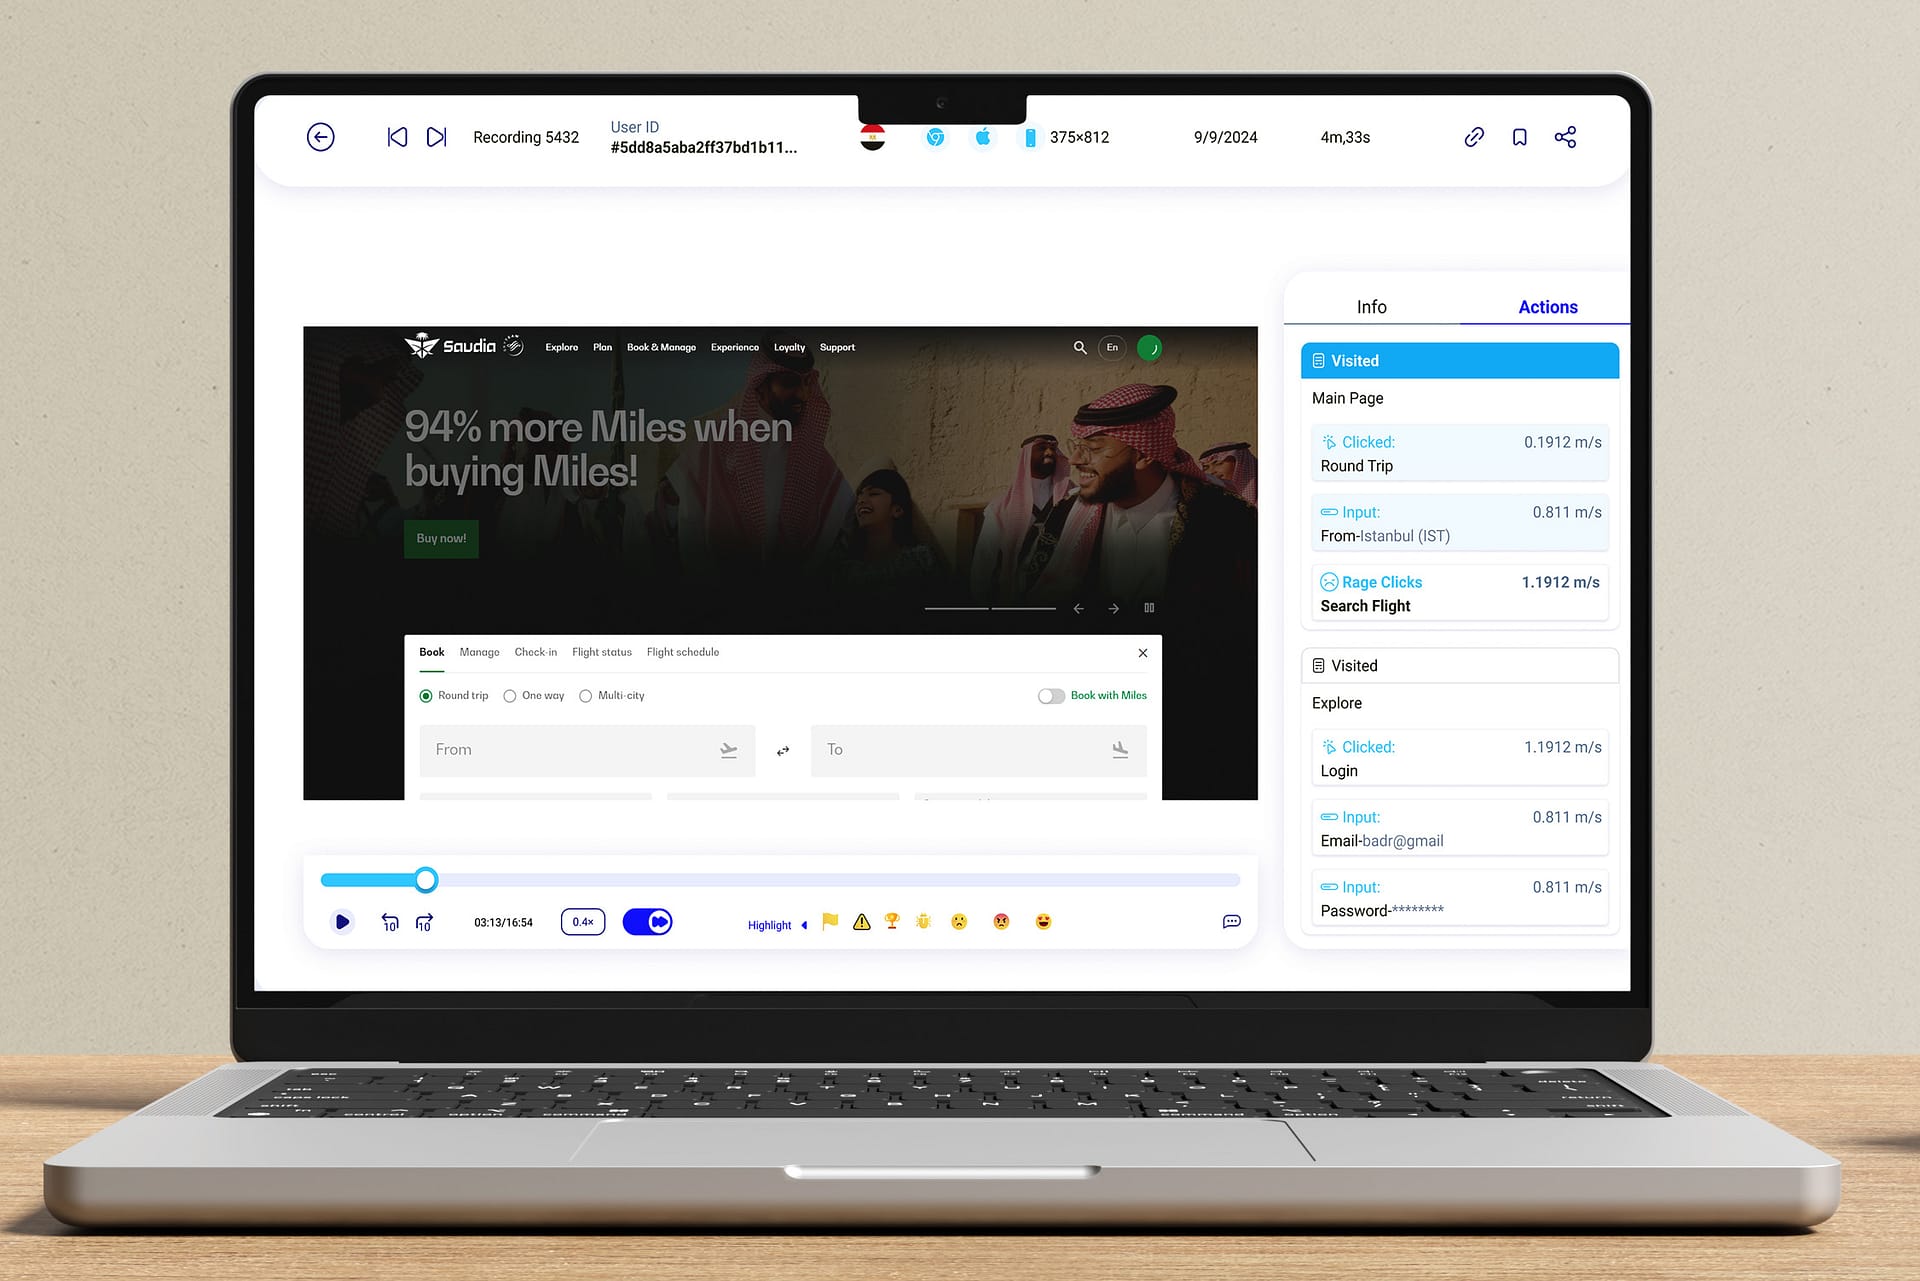Add warning triangle highlight marker

pos(861,922)
